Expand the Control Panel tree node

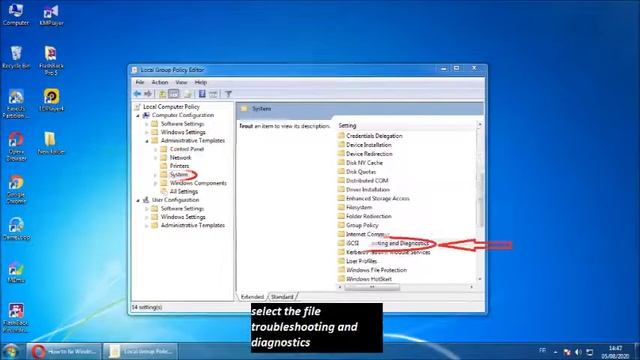click(x=156, y=149)
